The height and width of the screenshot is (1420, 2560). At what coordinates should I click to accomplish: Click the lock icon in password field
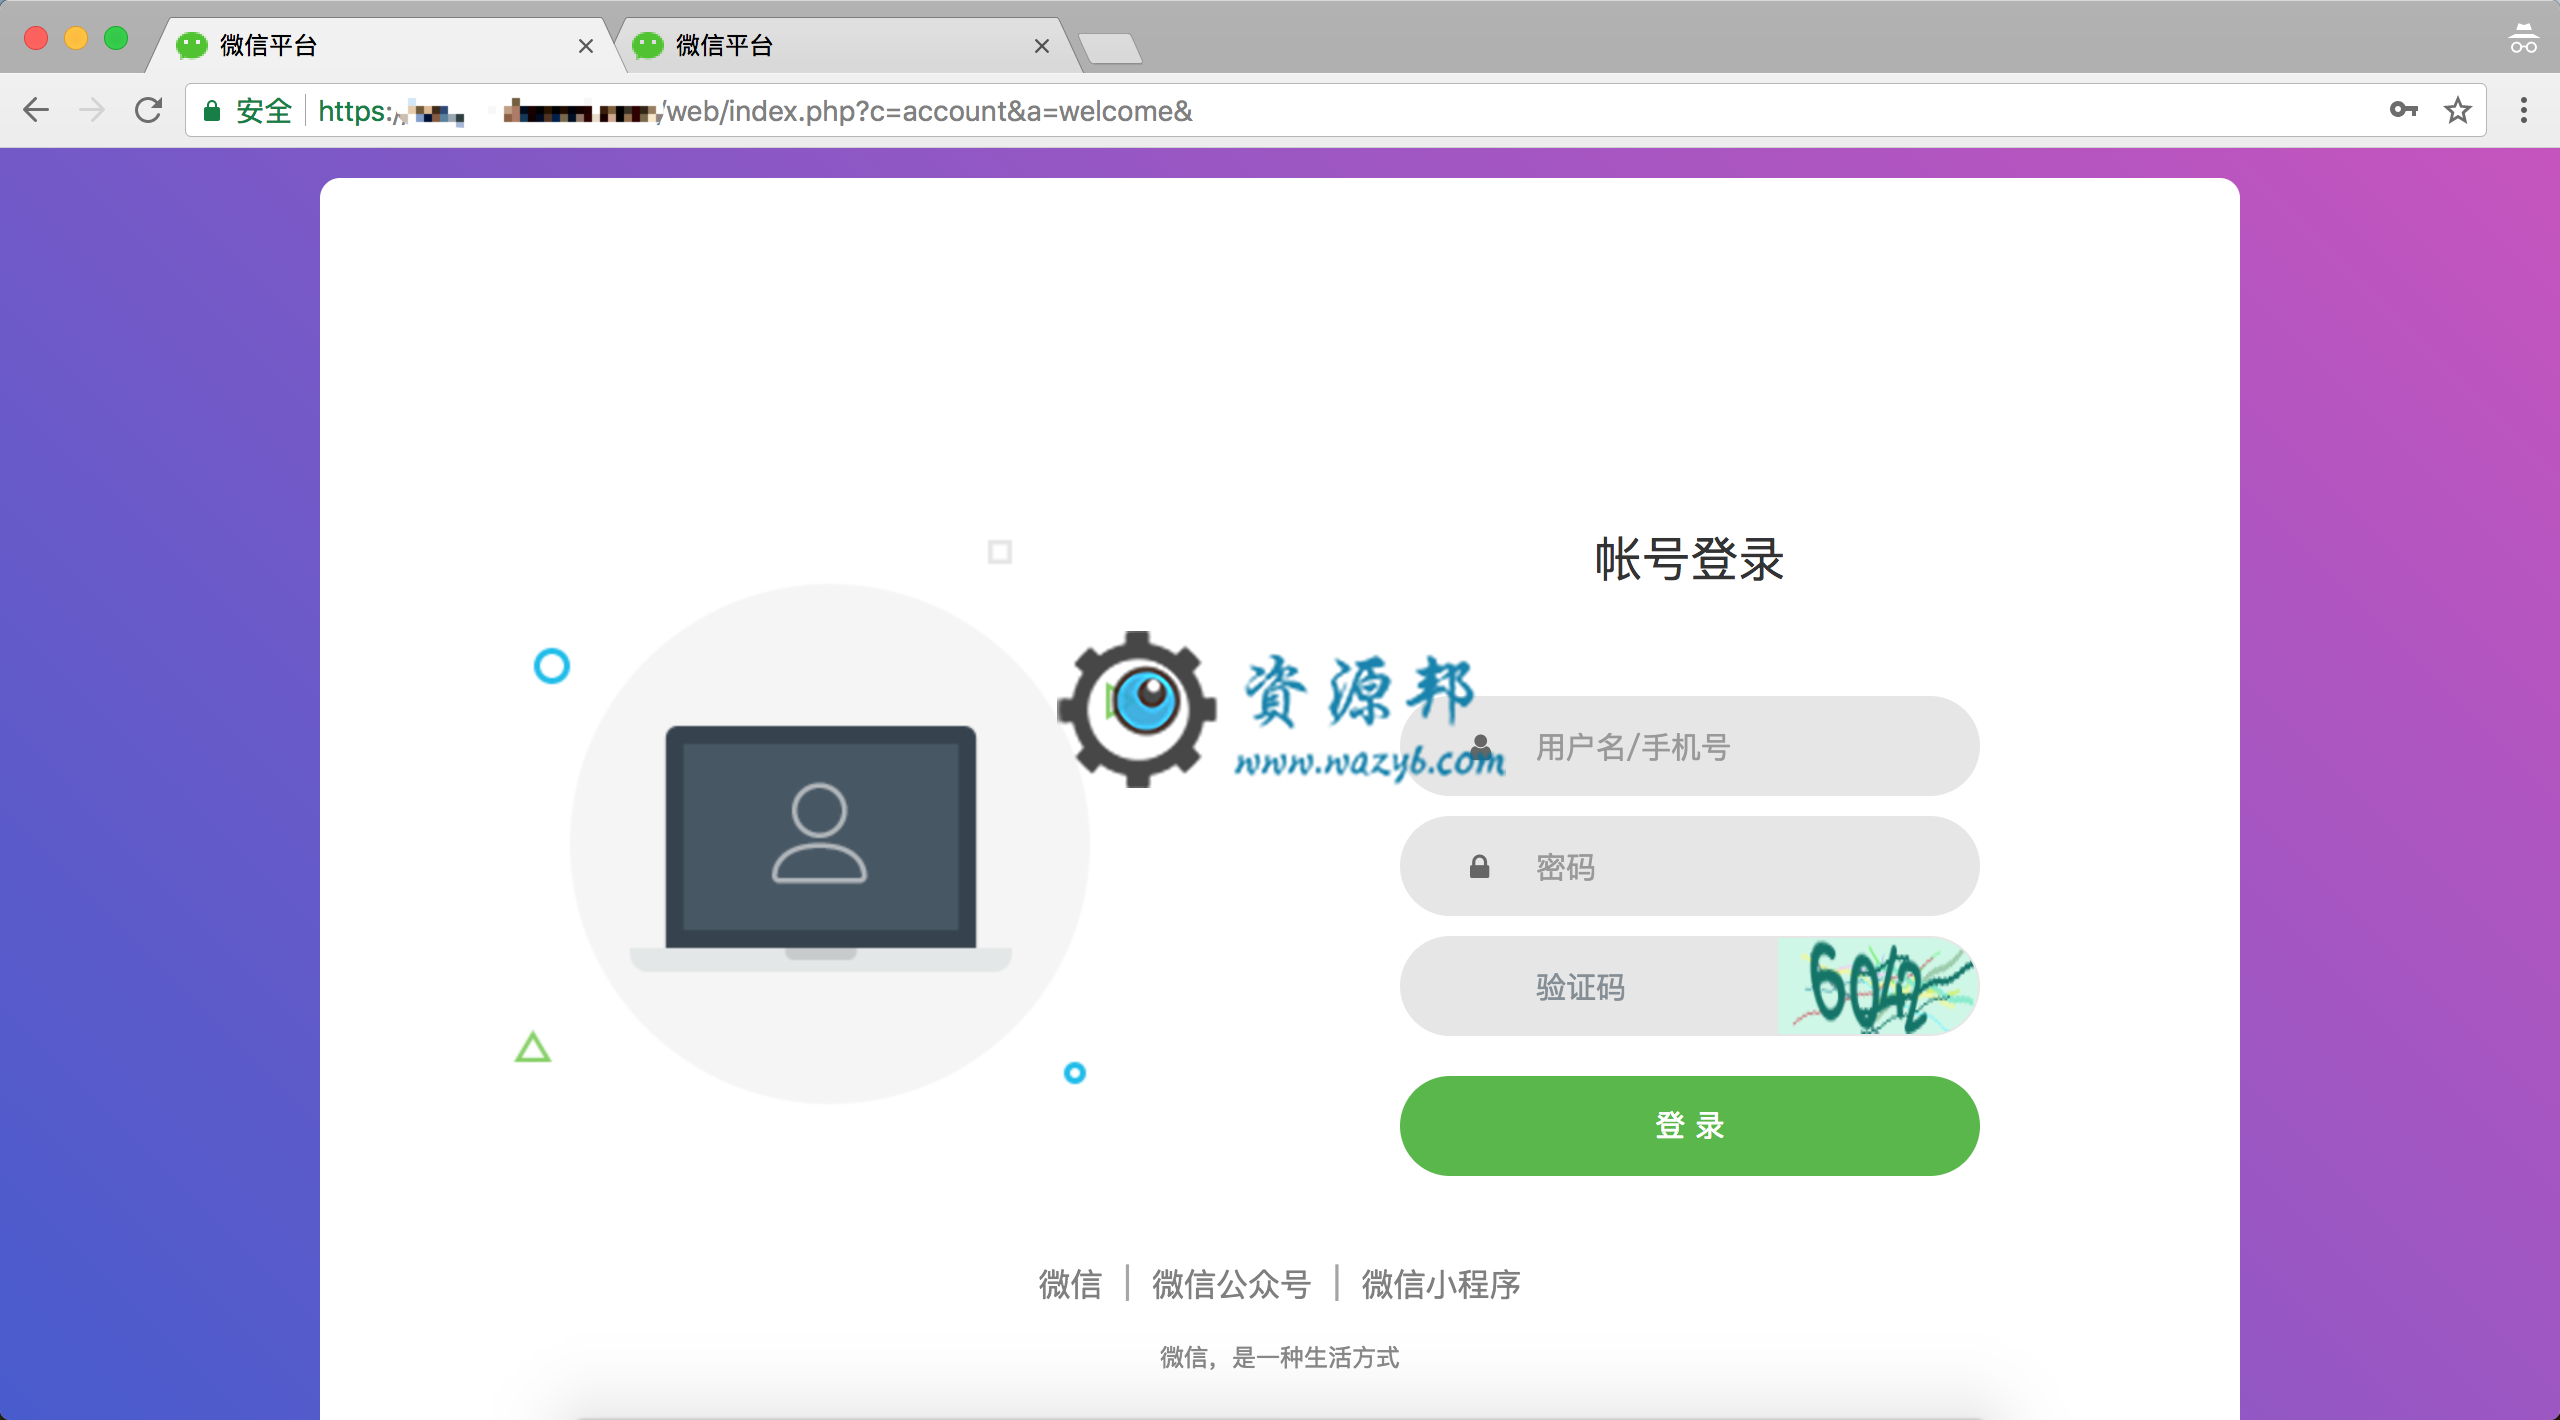pyautogui.click(x=1480, y=866)
